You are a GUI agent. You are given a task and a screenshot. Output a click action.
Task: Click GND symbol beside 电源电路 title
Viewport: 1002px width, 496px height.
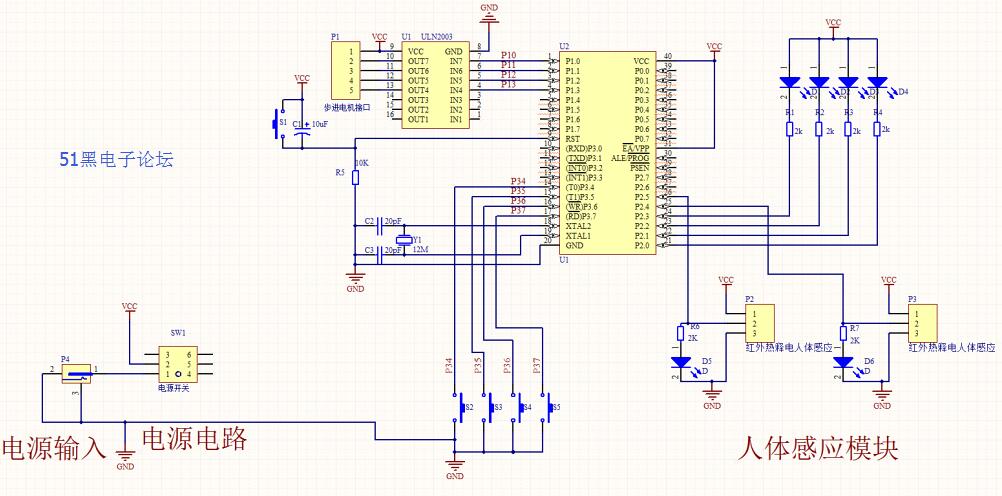click(125, 458)
